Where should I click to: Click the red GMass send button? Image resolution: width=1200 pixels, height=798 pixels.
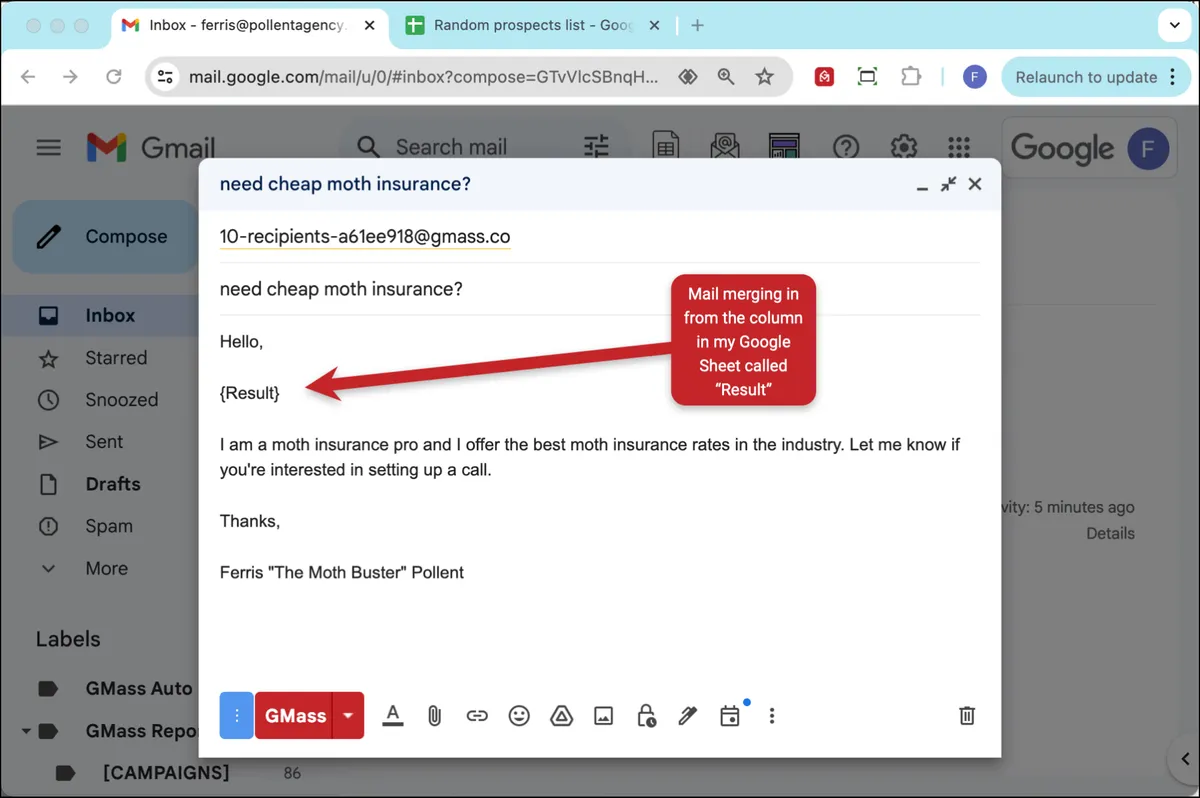coord(294,715)
